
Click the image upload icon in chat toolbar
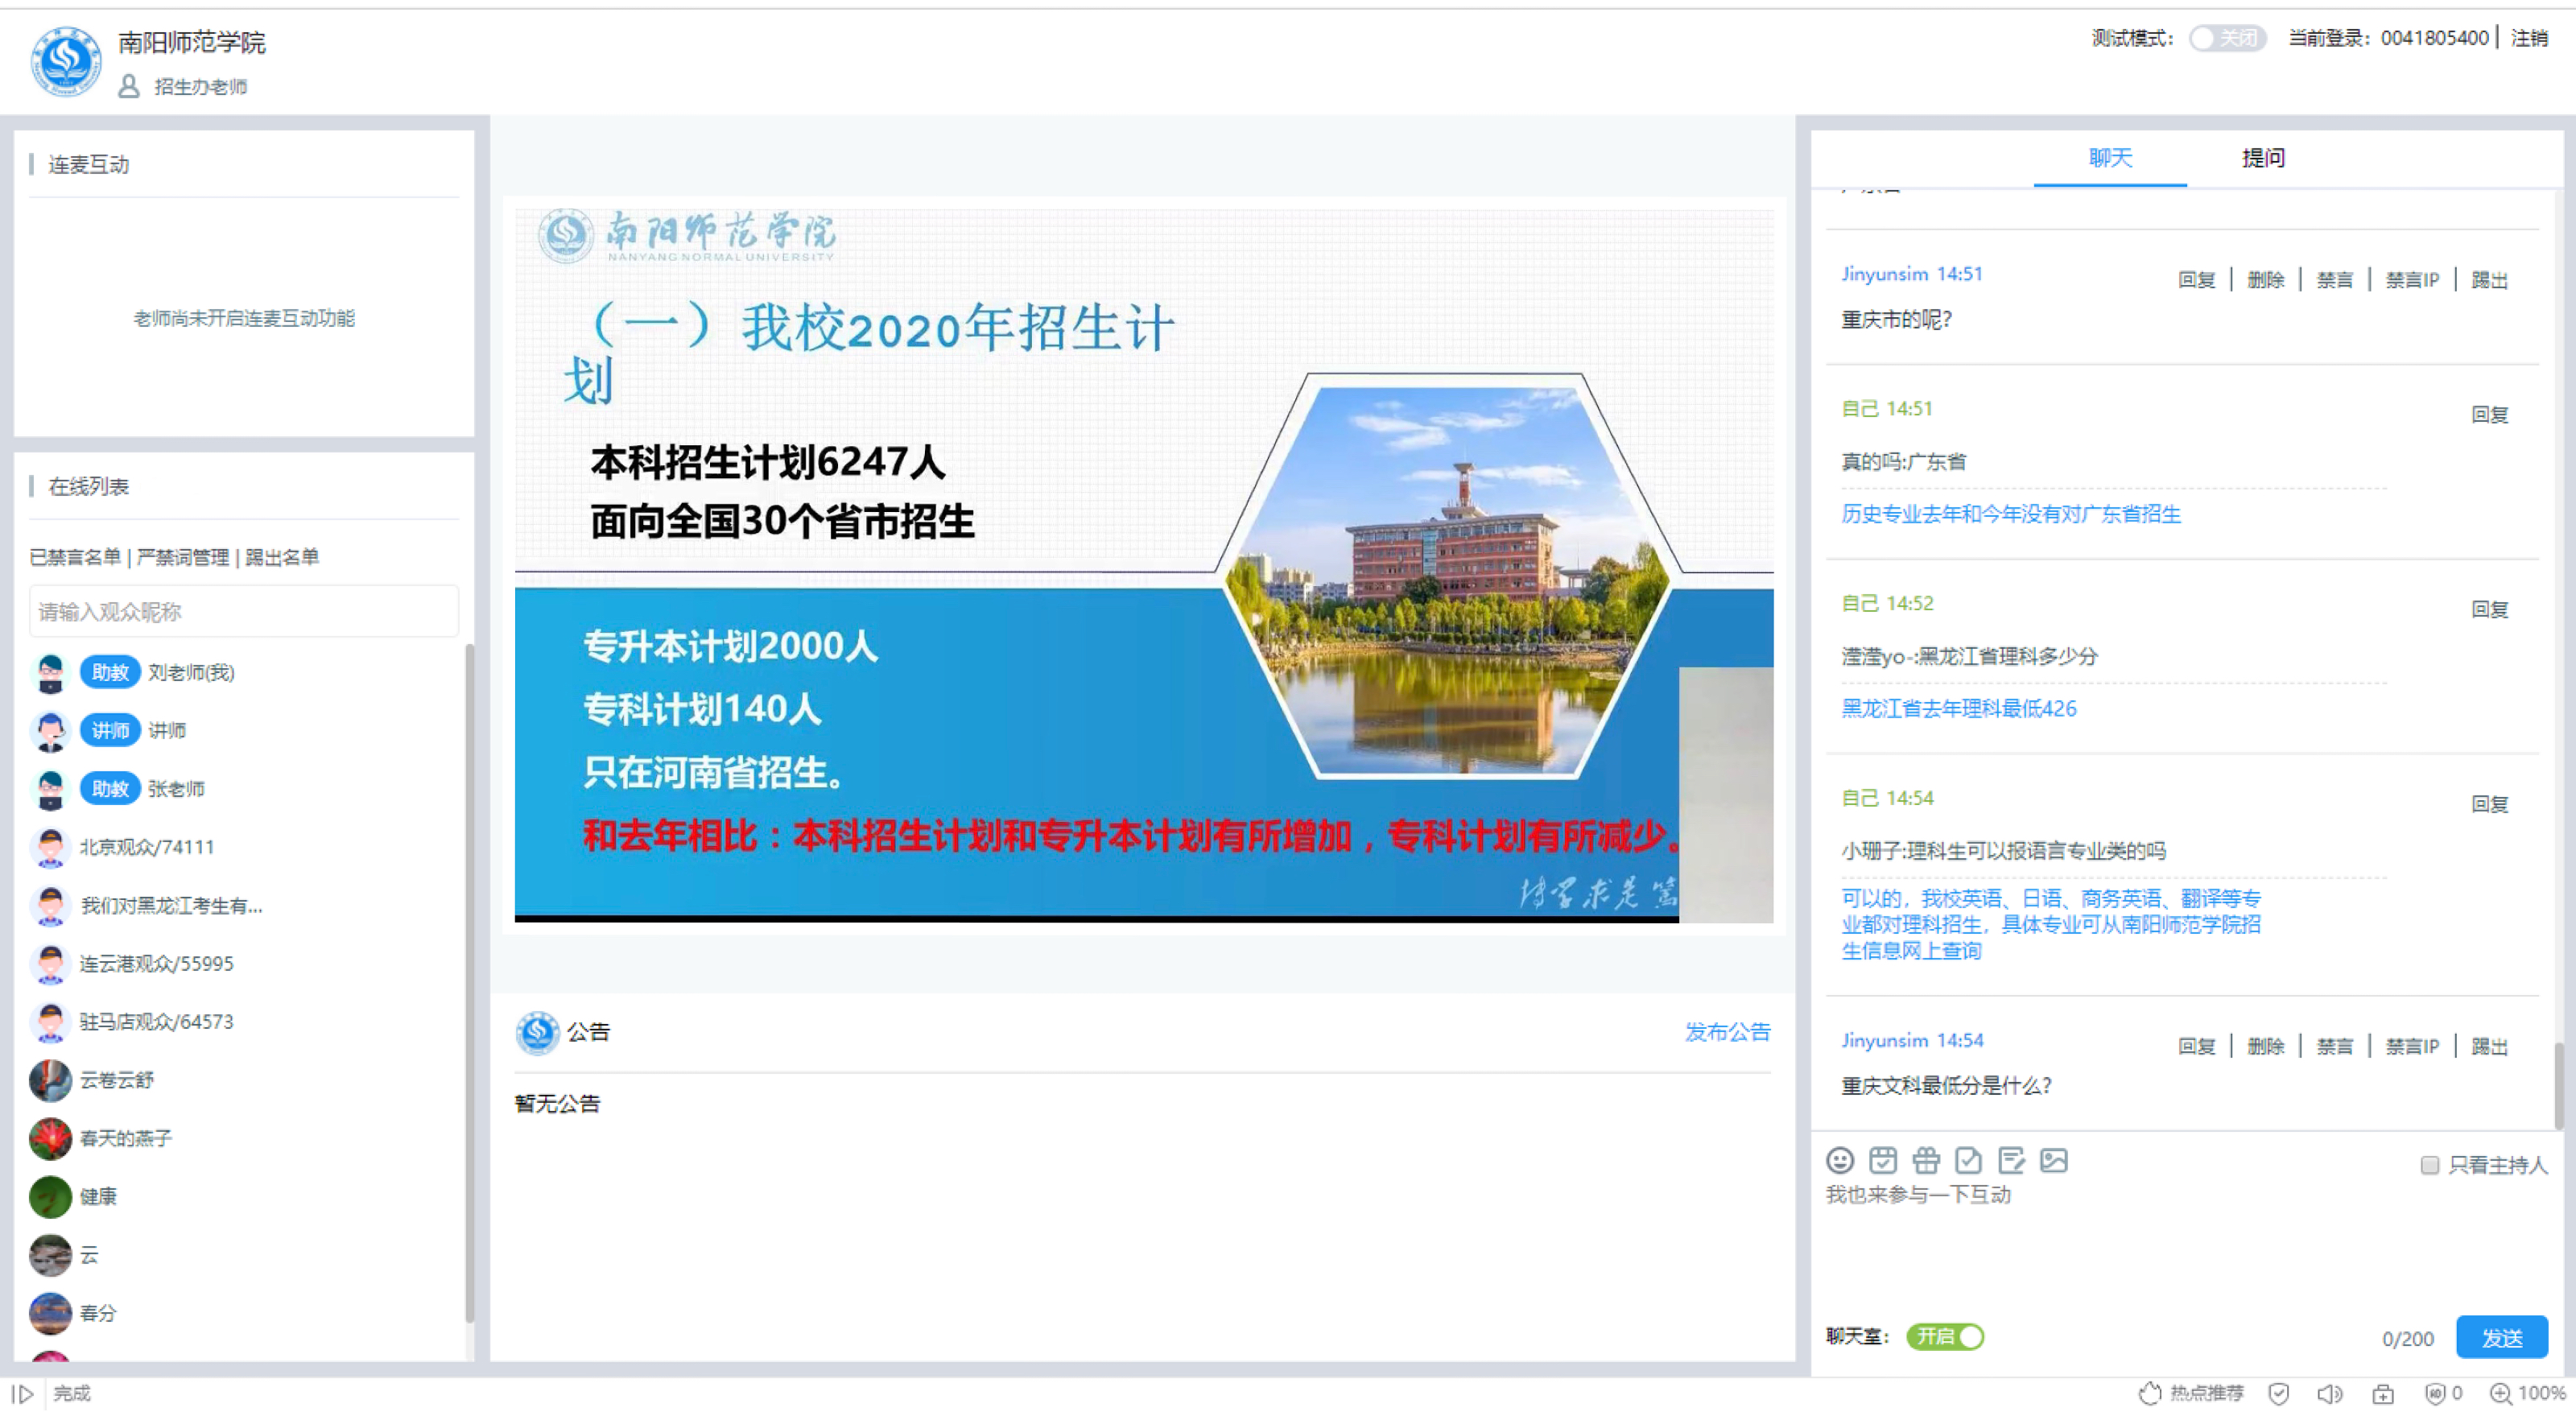[2054, 1160]
